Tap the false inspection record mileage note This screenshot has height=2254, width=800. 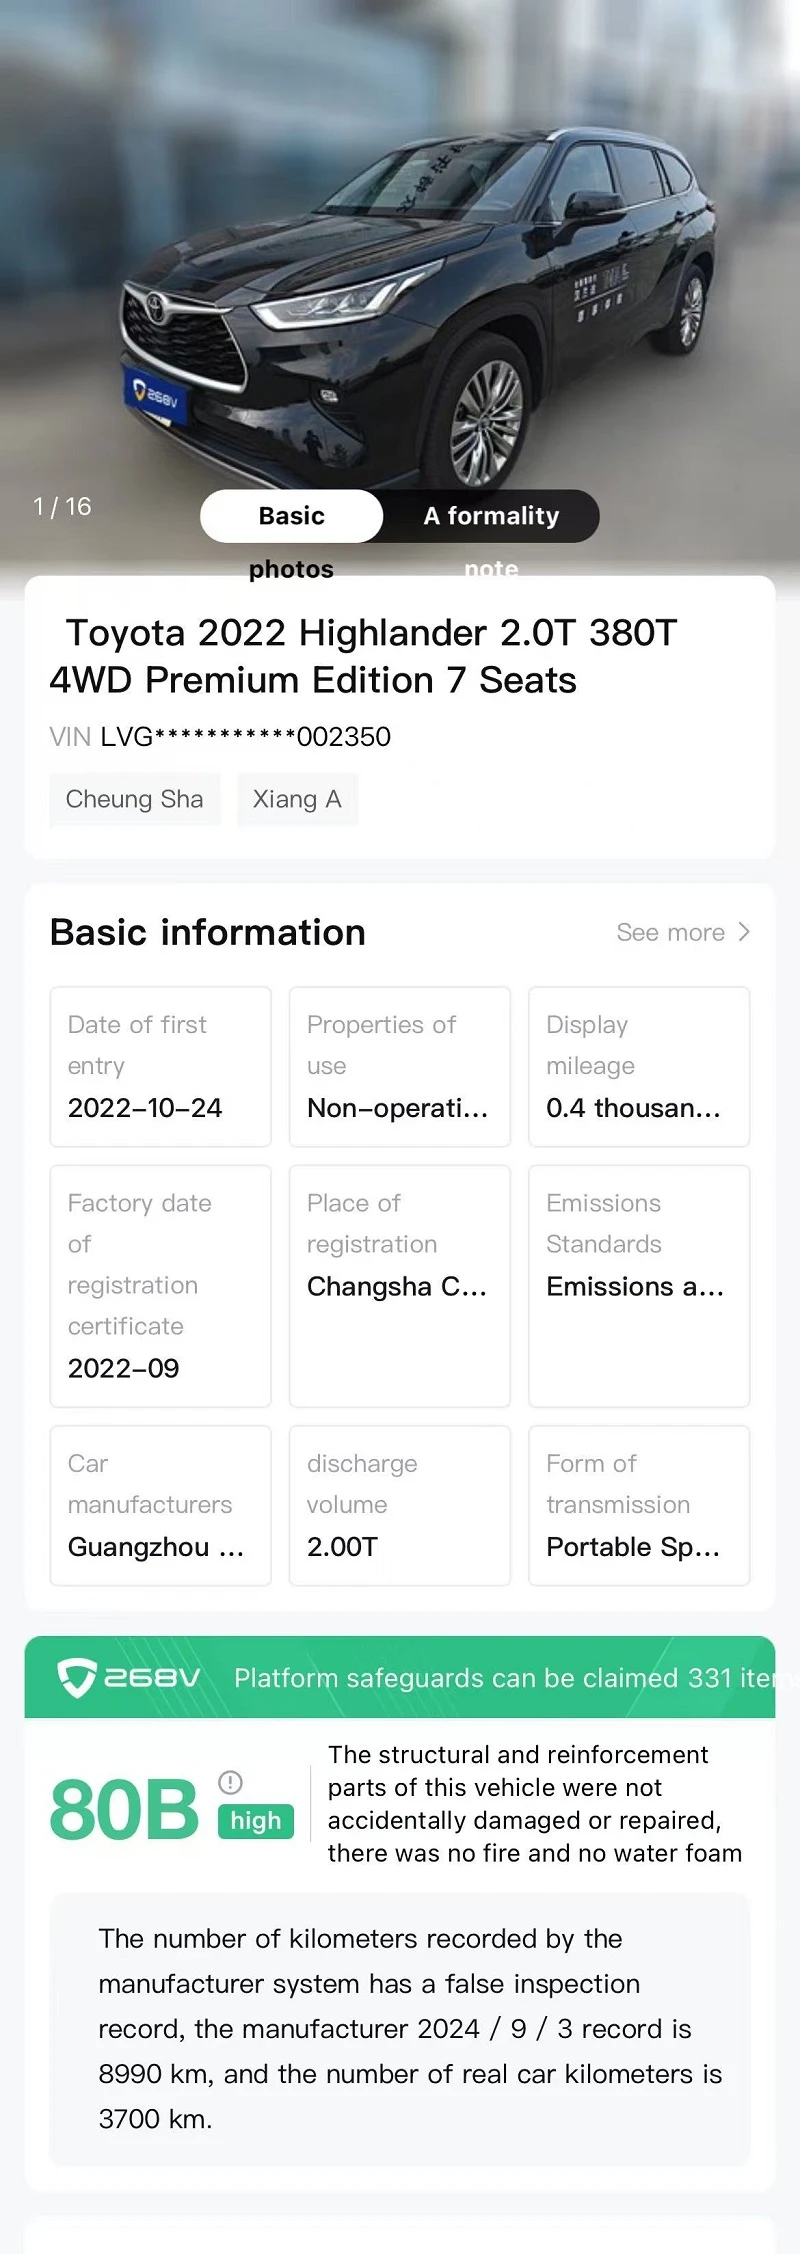[400, 2029]
